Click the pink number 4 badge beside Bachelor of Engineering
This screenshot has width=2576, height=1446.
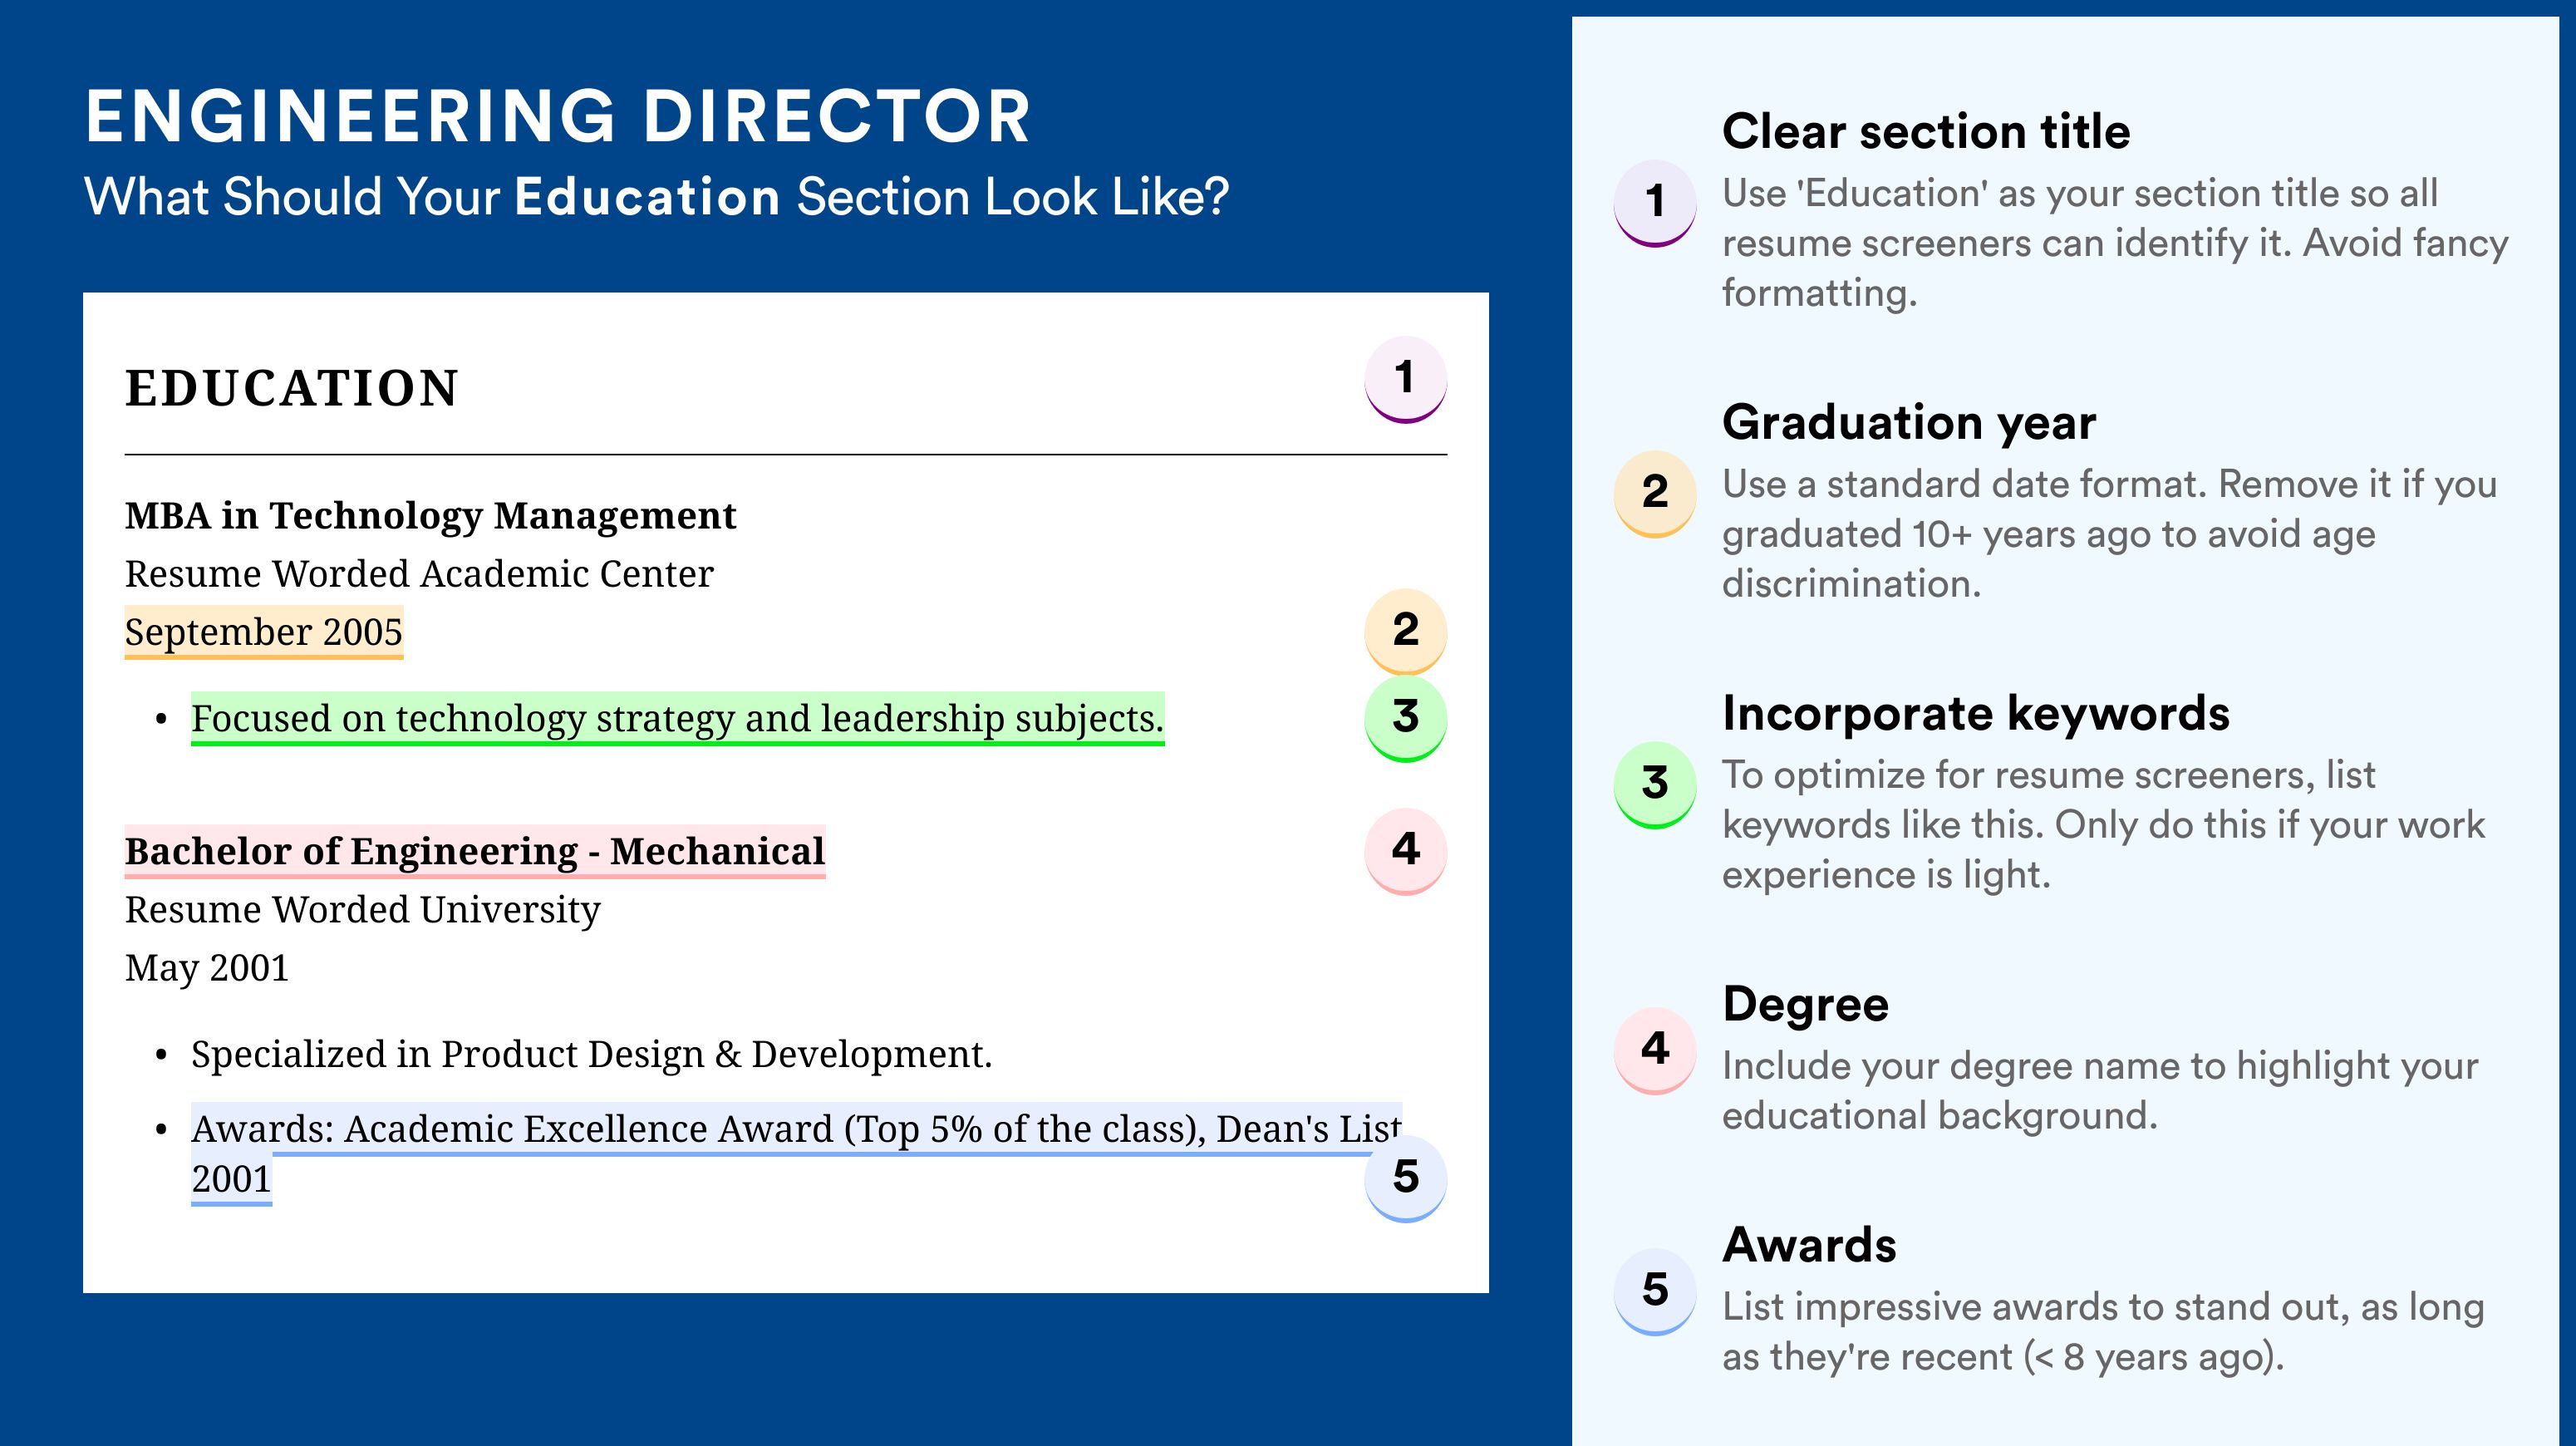coord(1405,851)
